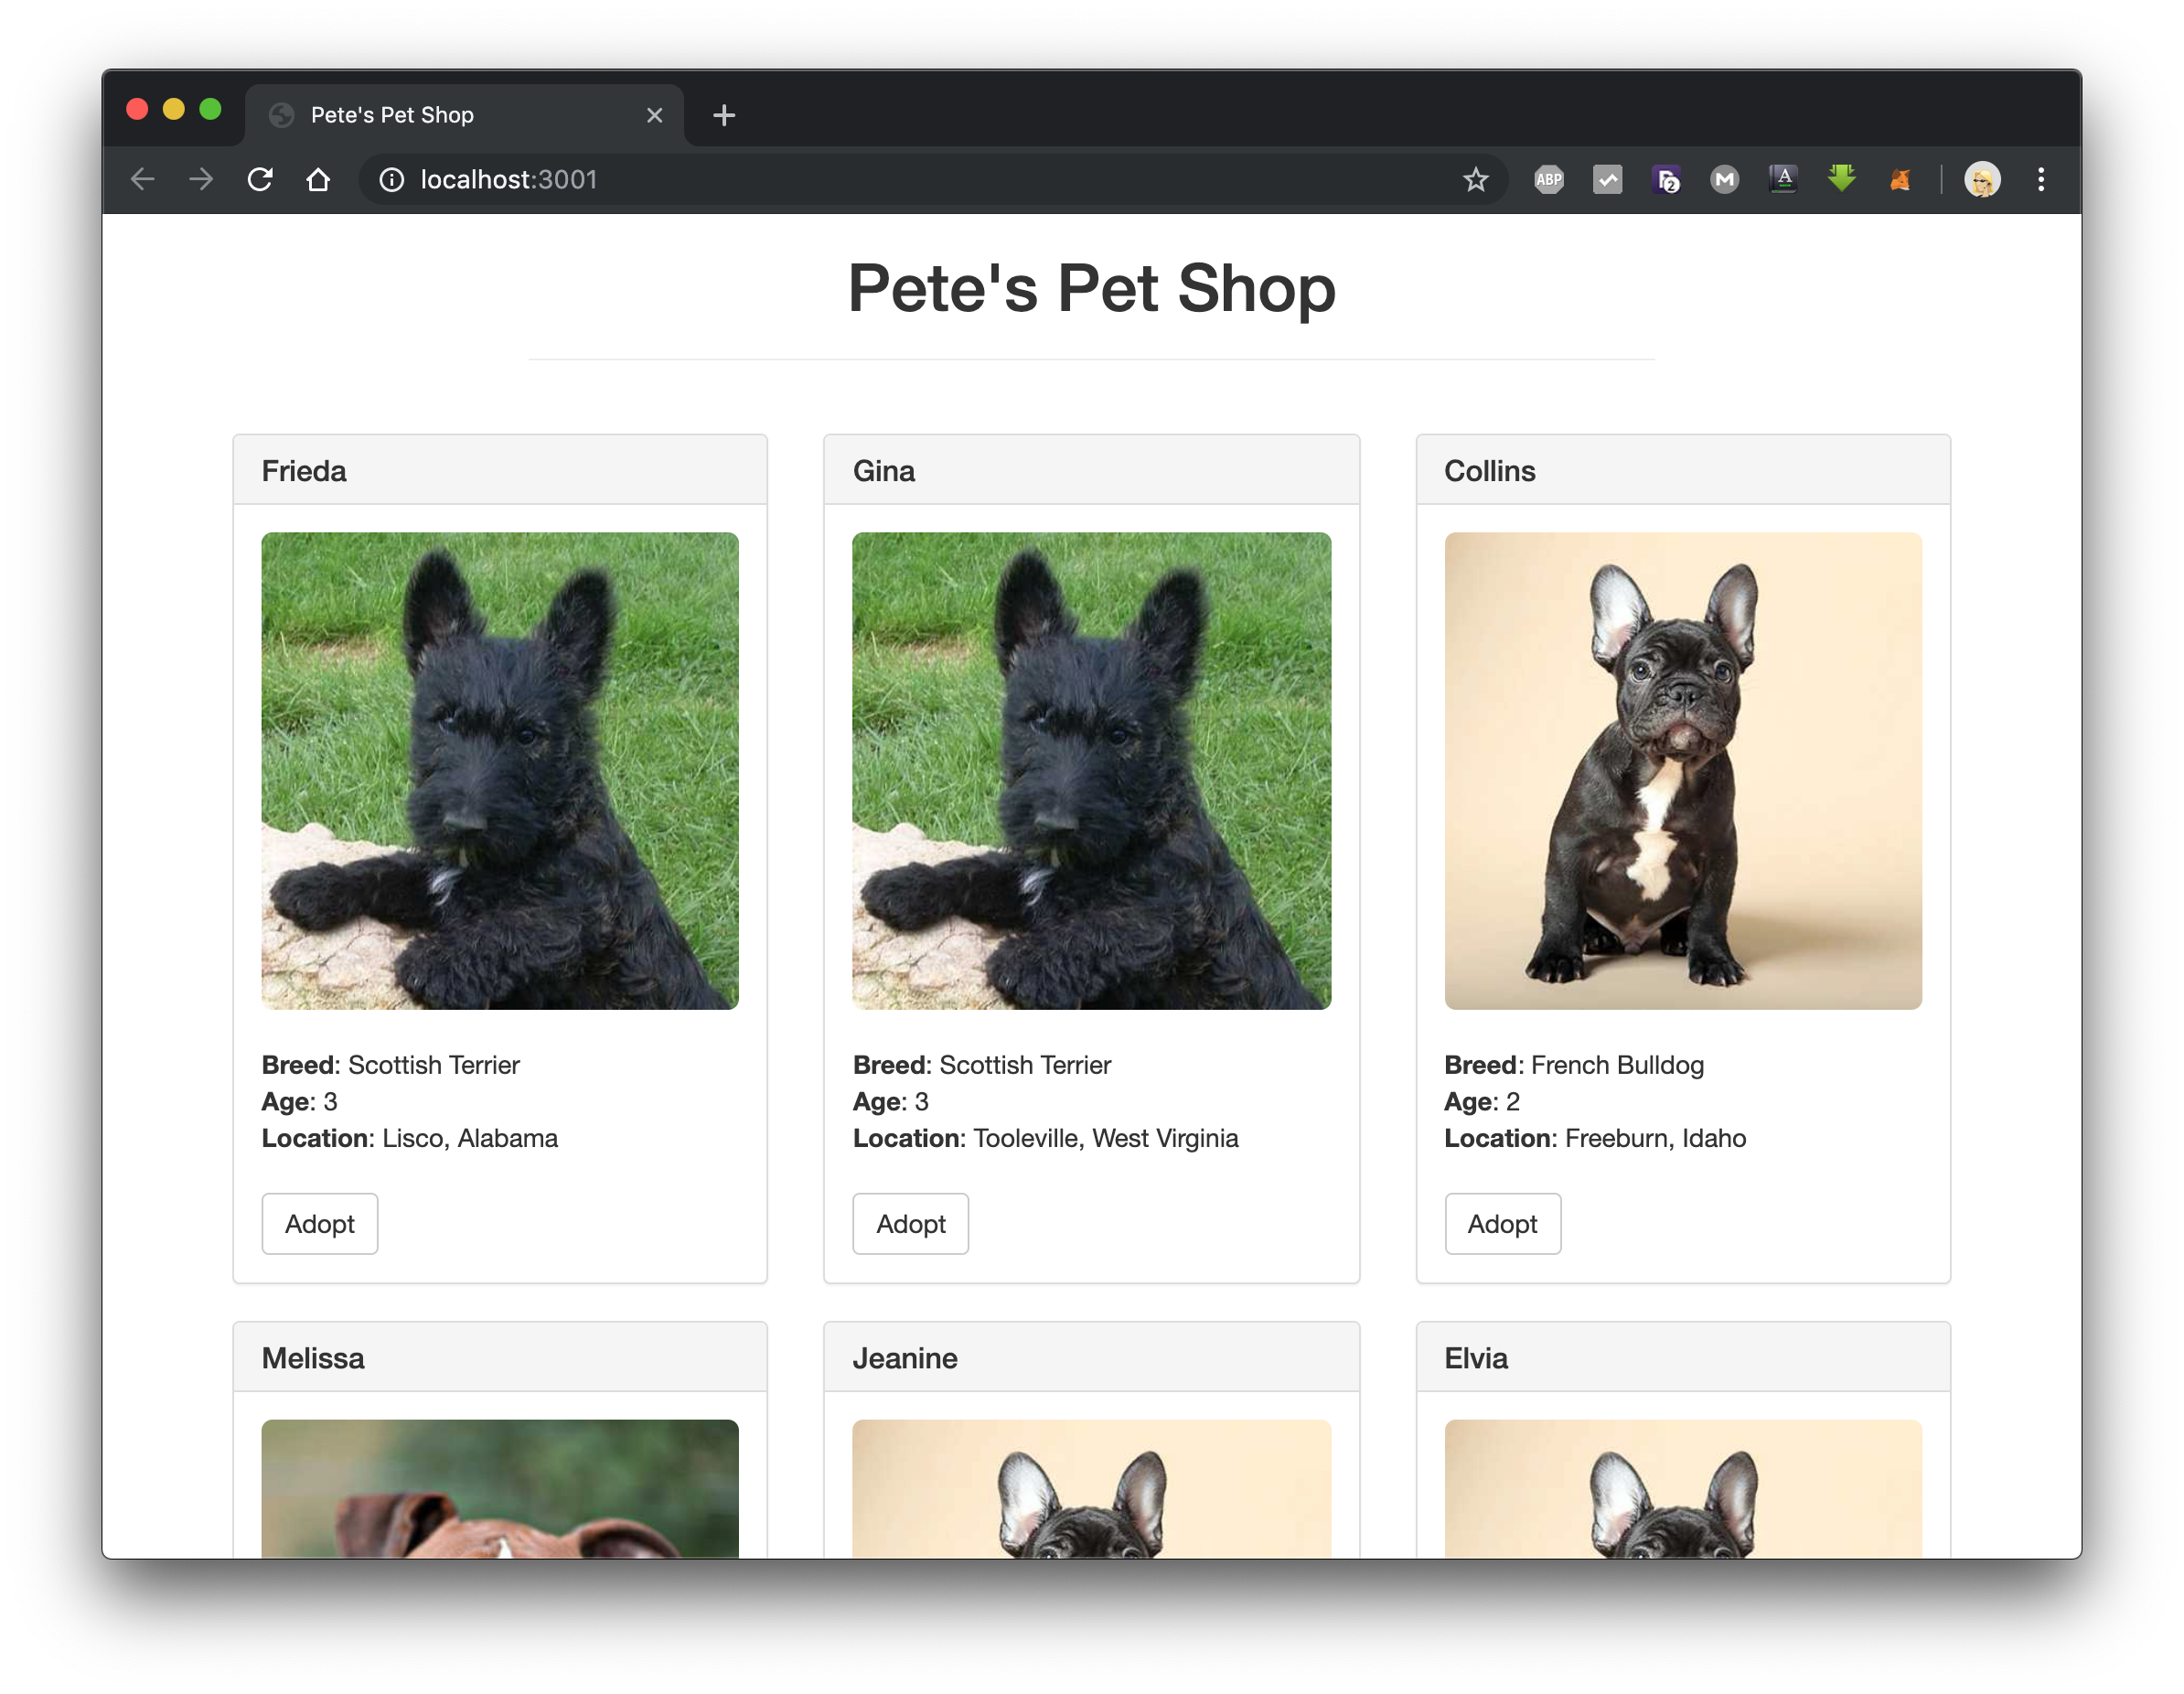
Task: Click Collins' French Bulldog photo
Action: tap(1682, 770)
